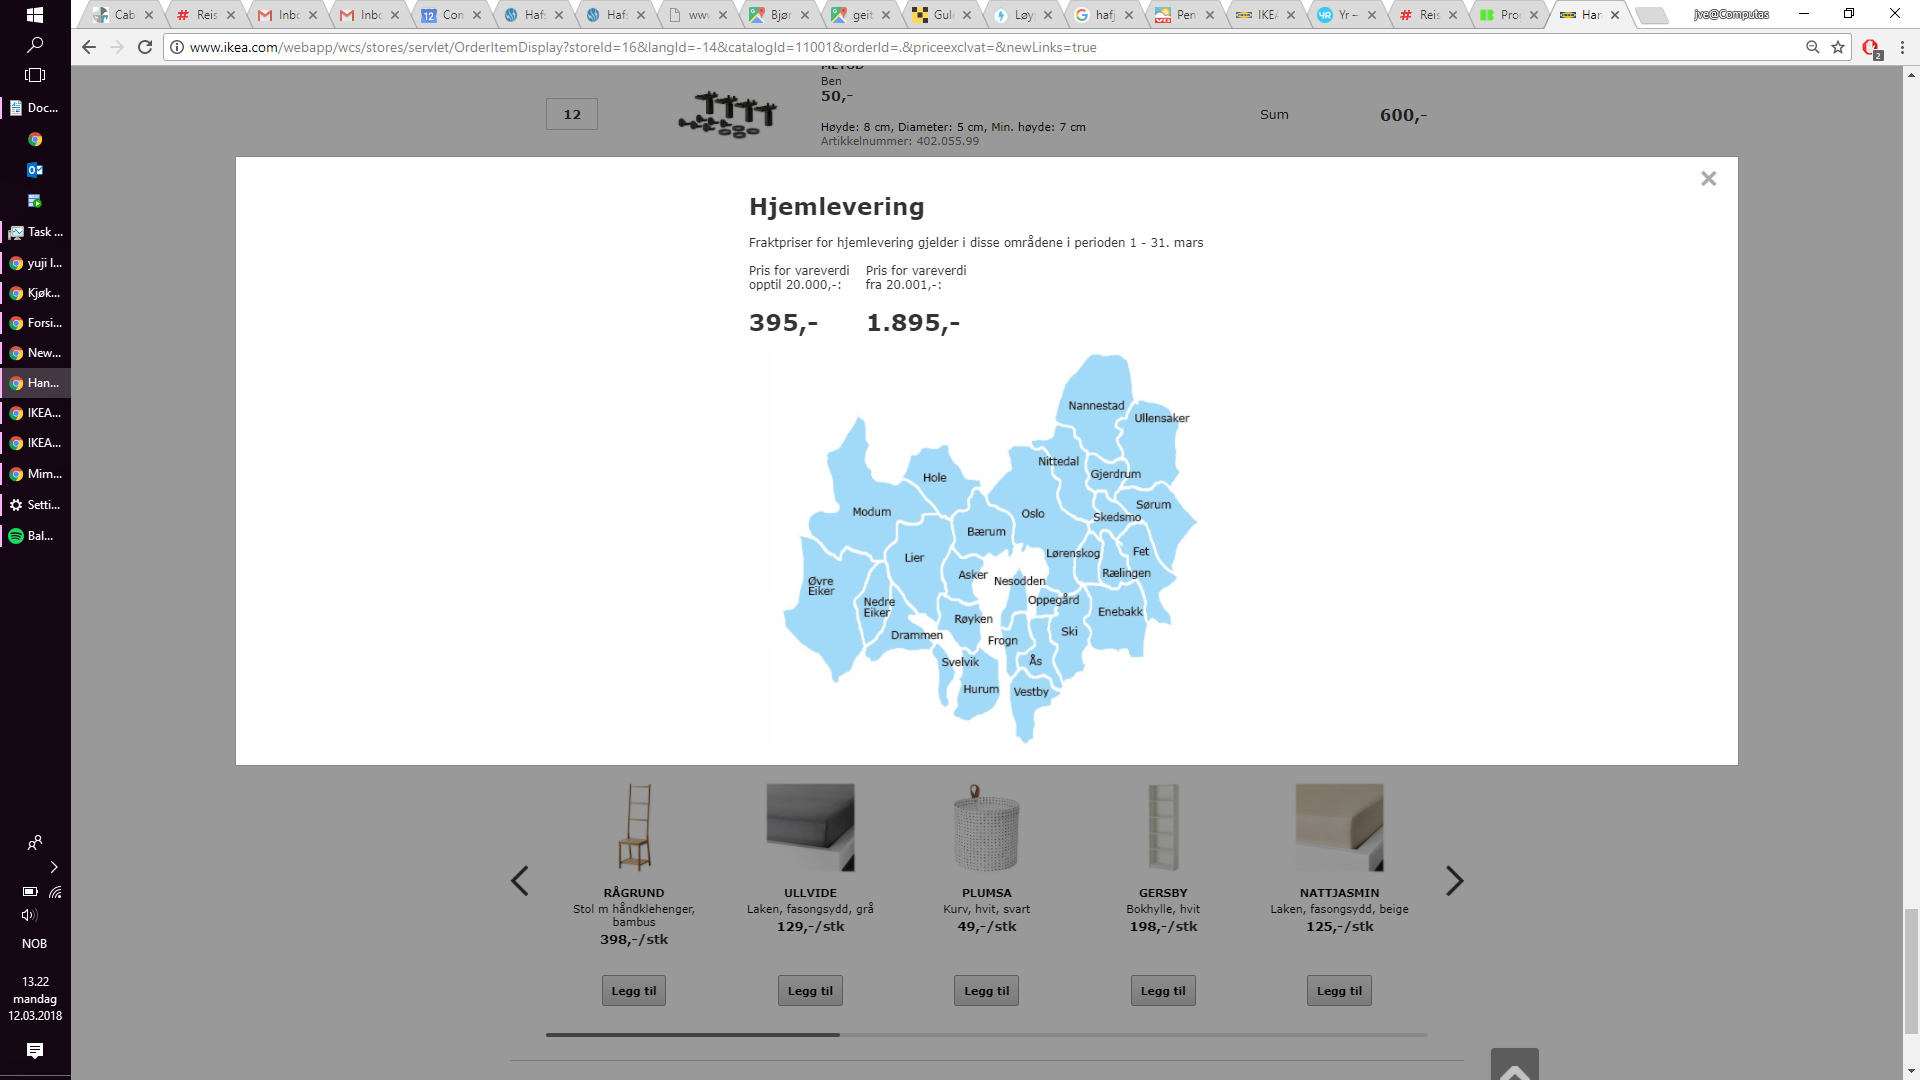Click the 'Hjemlevering' heading
The height and width of the screenshot is (1080, 1920).
[x=837, y=207]
